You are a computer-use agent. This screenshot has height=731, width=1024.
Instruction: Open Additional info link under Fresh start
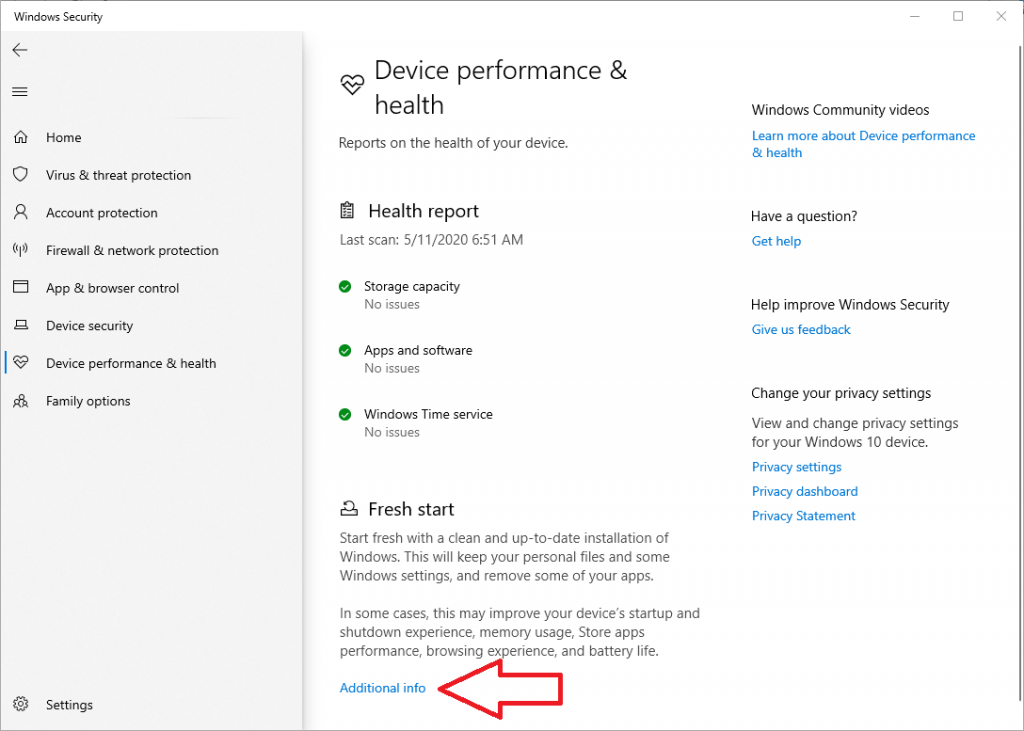point(382,688)
